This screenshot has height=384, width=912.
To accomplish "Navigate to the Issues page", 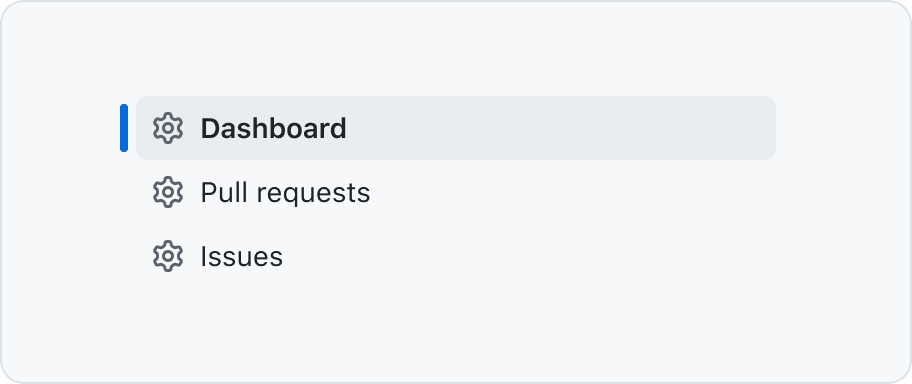I will [x=456, y=256].
